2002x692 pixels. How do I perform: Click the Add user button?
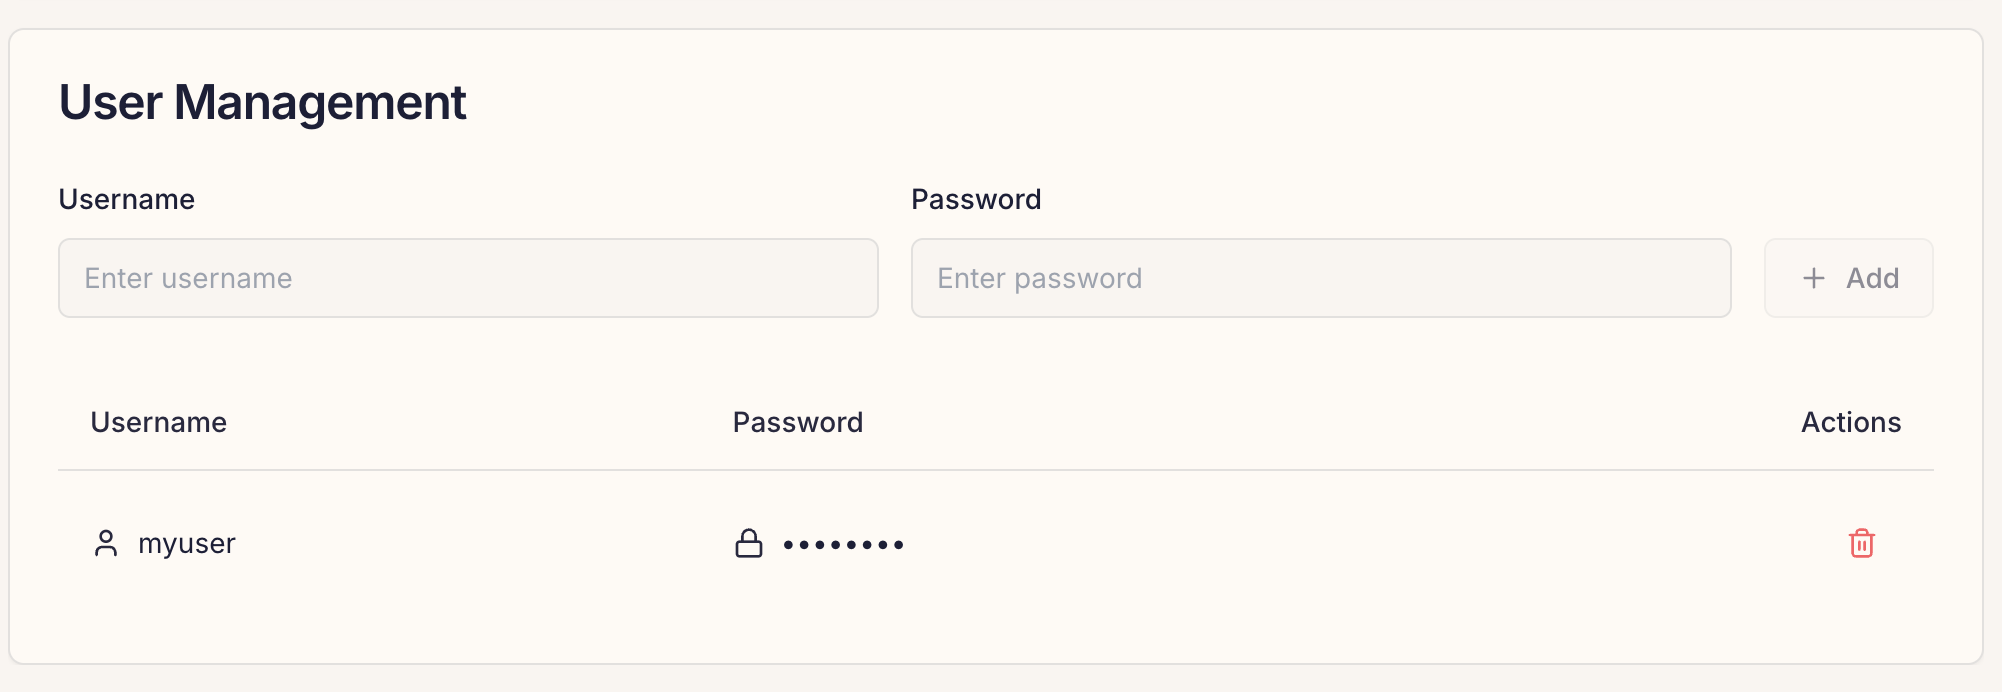click(x=1848, y=278)
